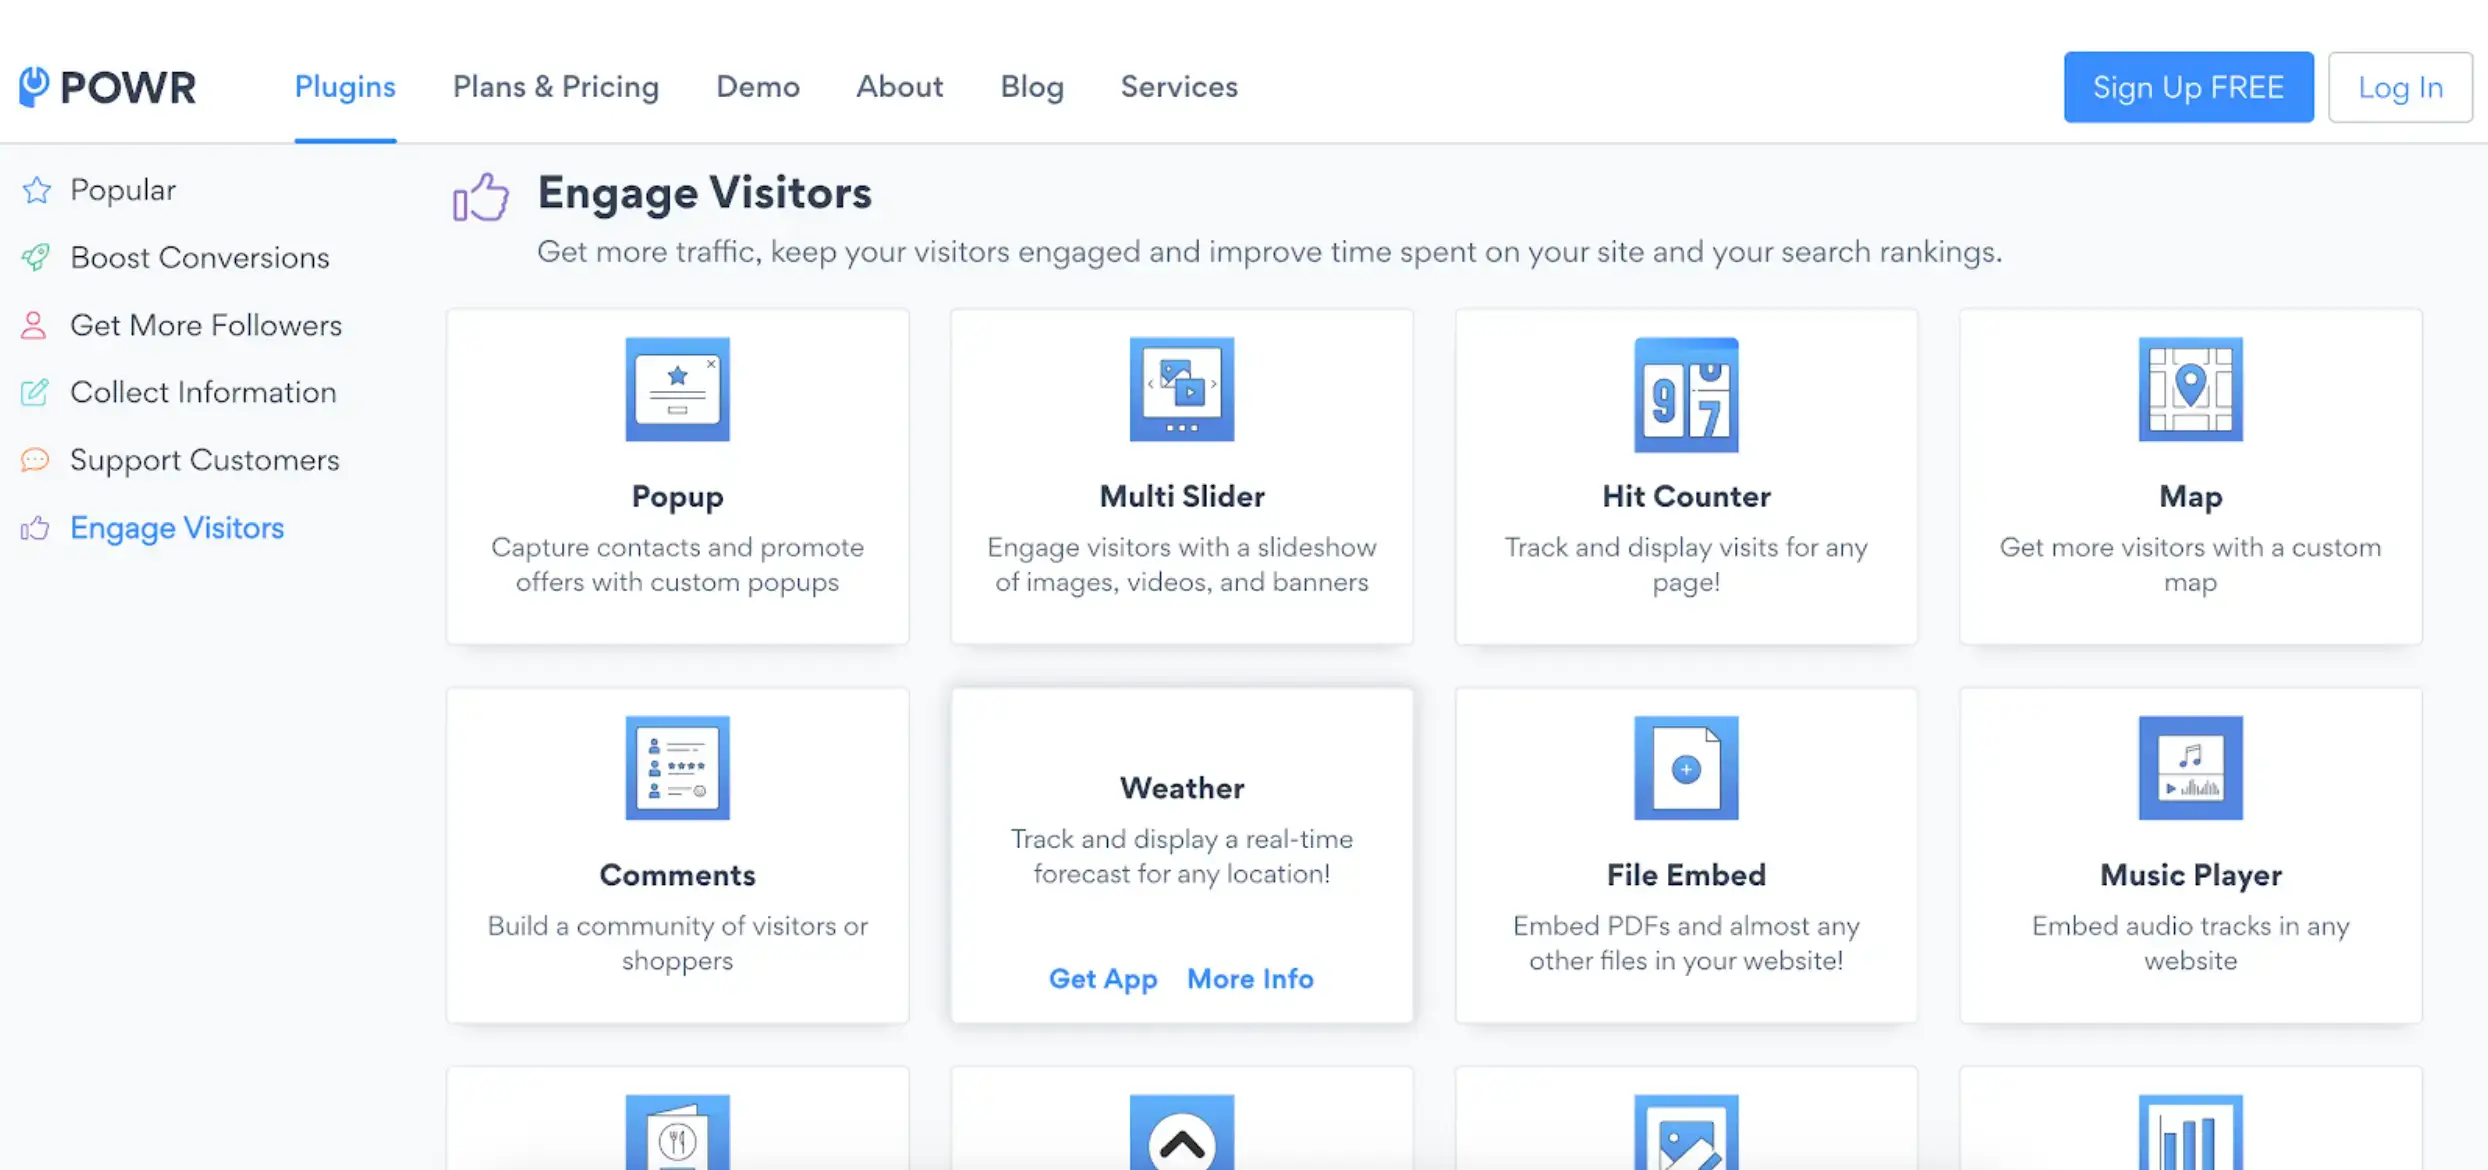Viewport: 2488px width, 1170px height.
Task: Select the pencil icon beside Collect Information
Action: [x=35, y=392]
